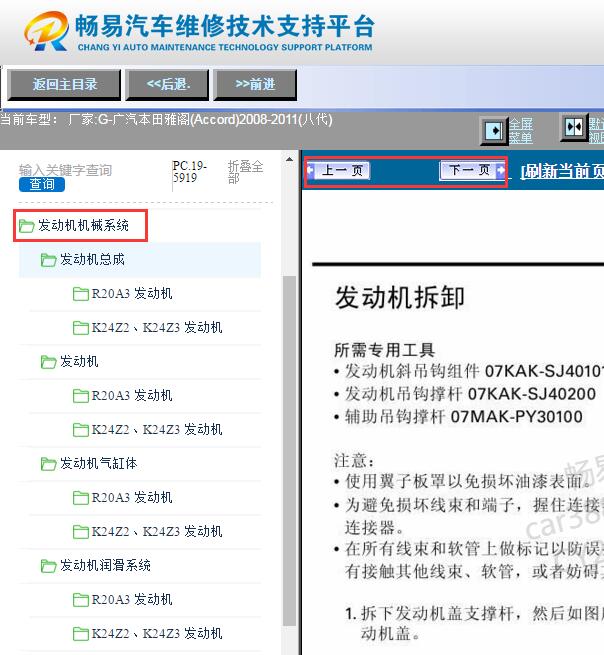The width and height of the screenshot is (604, 655).
Task: Open R20A3 发动机 under 发动机润滑系统
Action: pos(132,599)
